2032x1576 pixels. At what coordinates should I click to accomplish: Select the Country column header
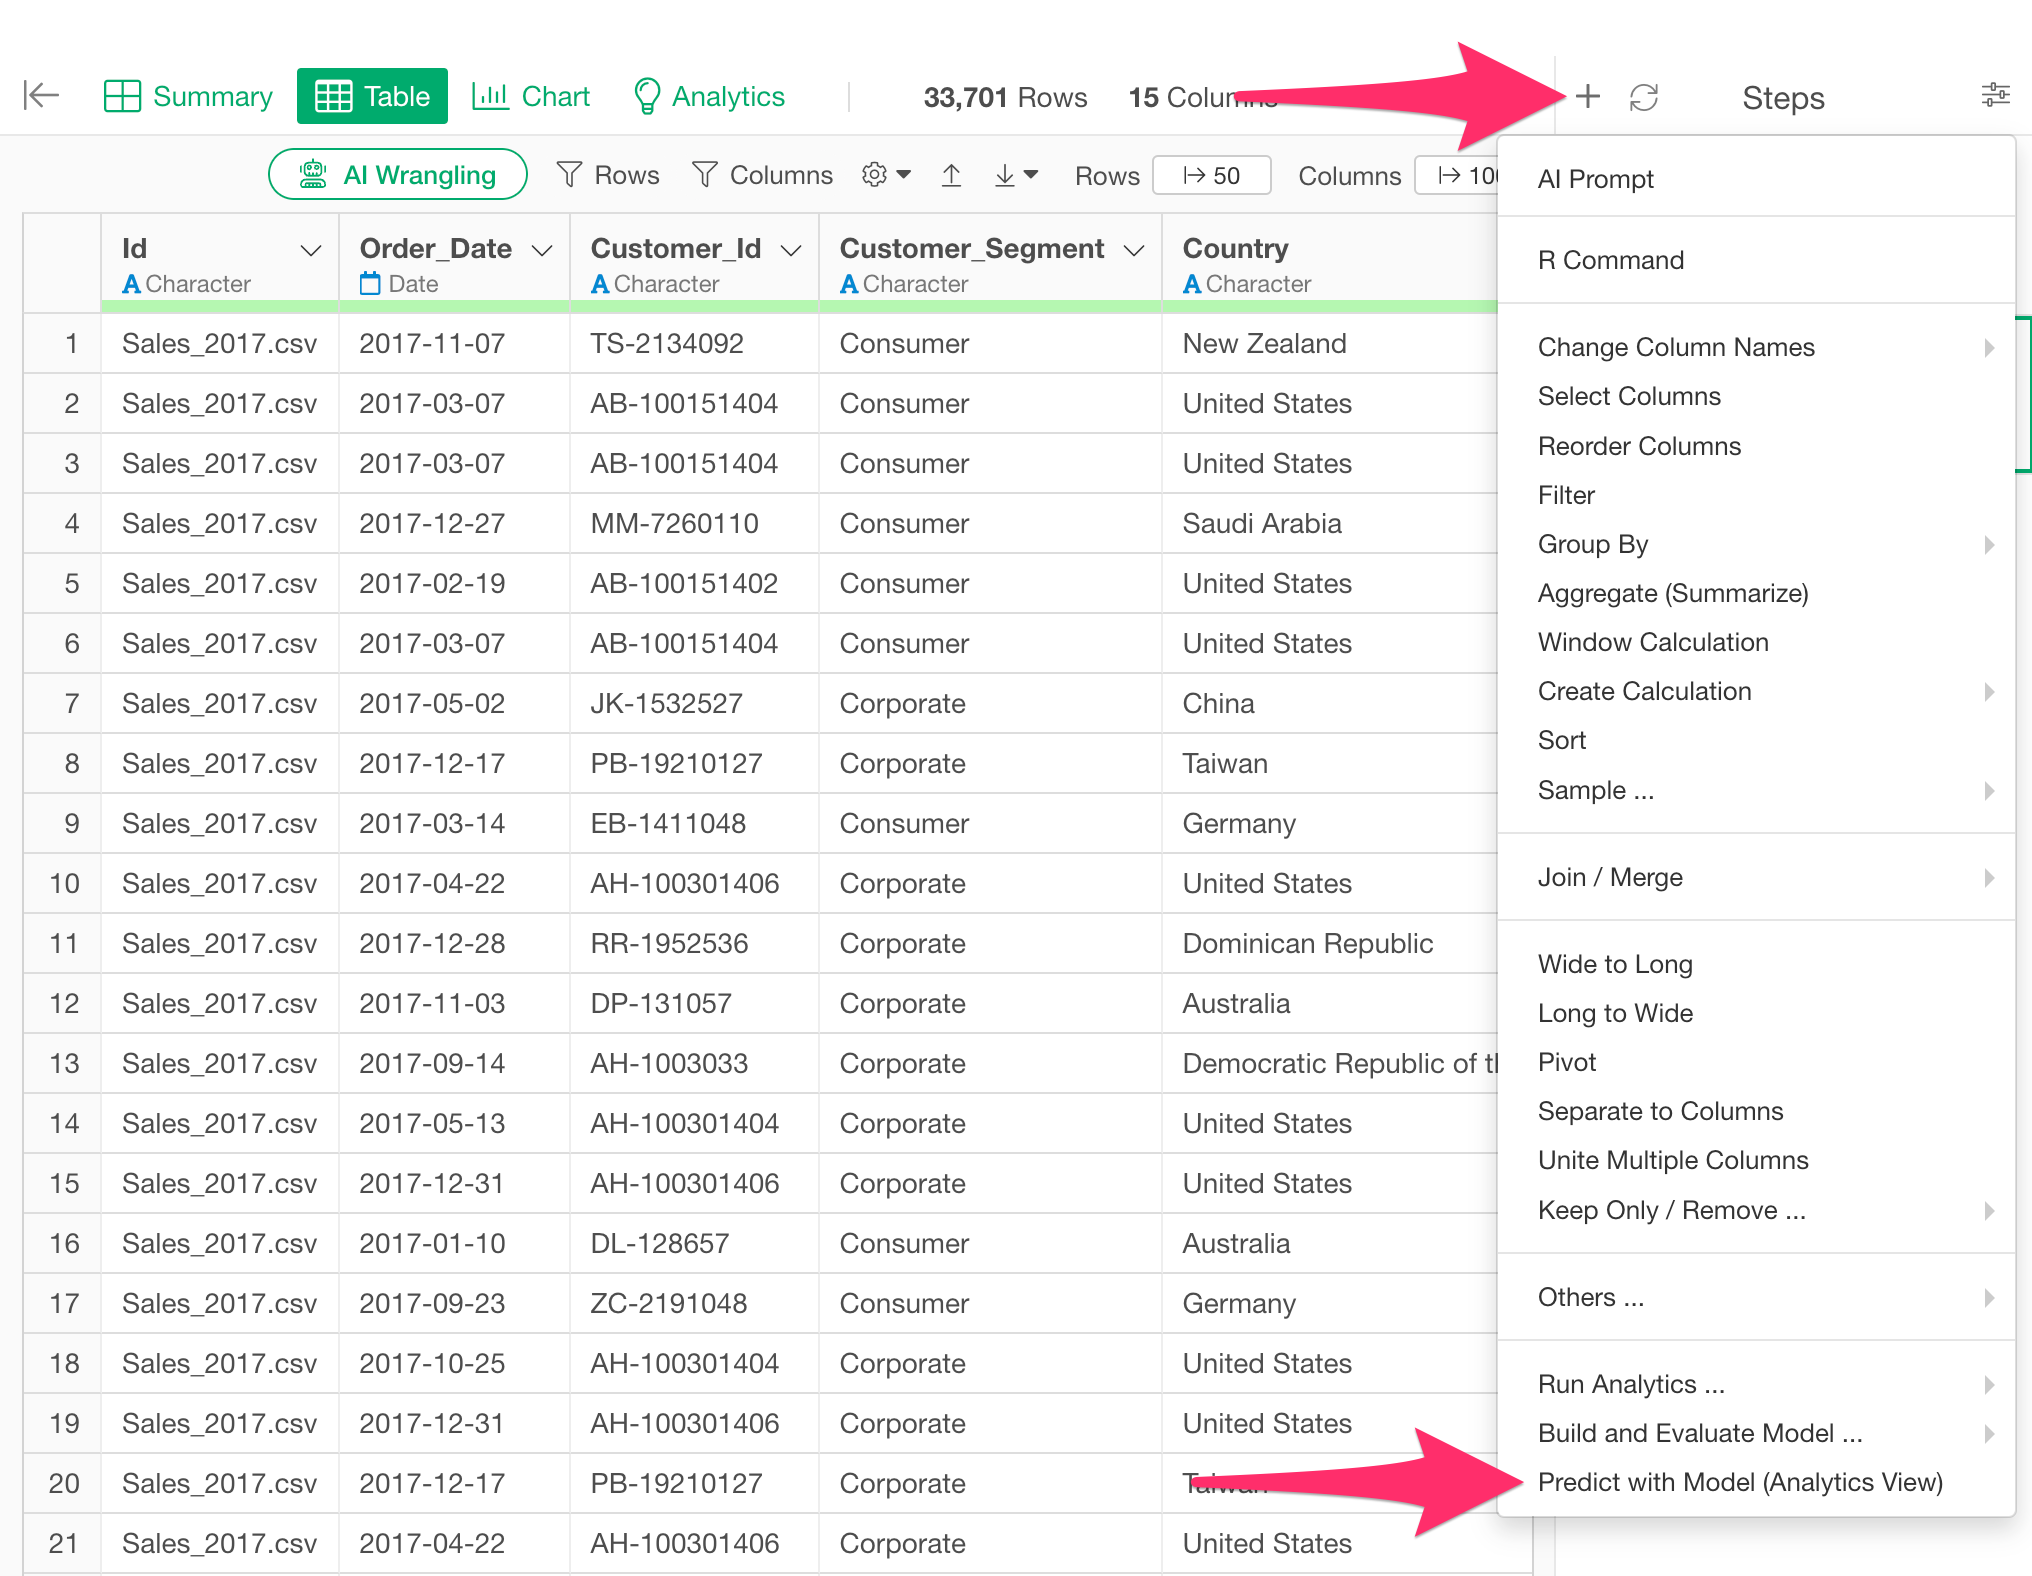(1330, 263)
